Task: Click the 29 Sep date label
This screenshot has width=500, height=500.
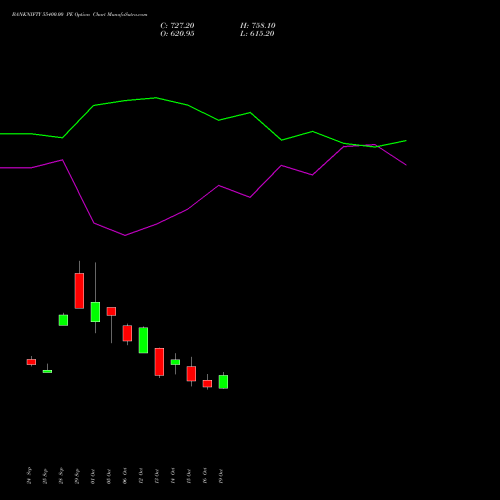Action: point(77,476)
